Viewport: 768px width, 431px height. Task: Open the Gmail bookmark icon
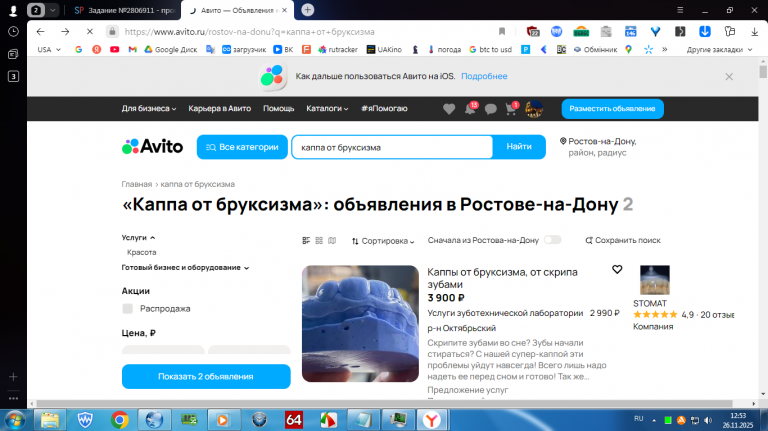click(x=132, y=49)
